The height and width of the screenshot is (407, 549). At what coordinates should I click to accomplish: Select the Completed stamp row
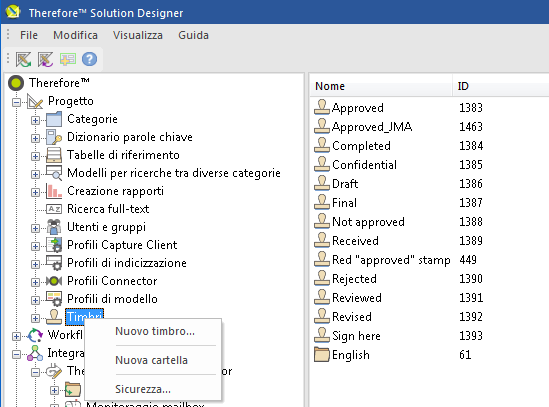[361, 145]
